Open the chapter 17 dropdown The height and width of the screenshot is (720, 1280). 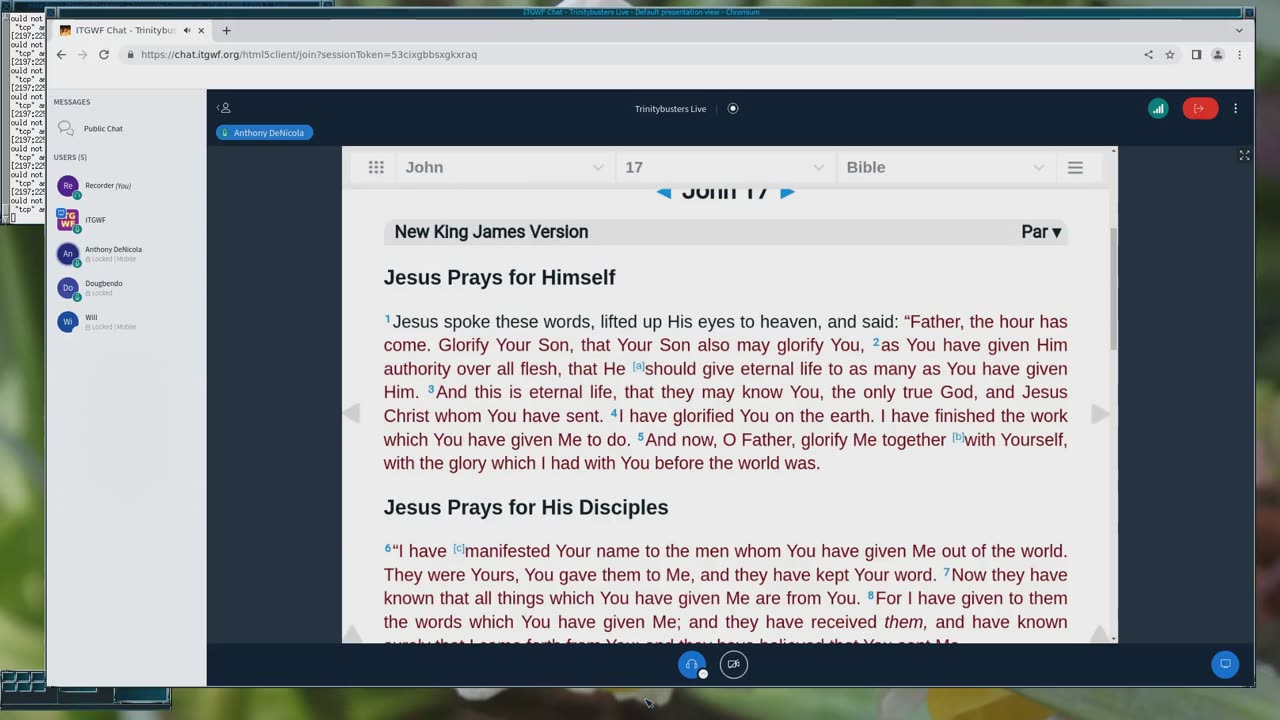coord(725,168)
